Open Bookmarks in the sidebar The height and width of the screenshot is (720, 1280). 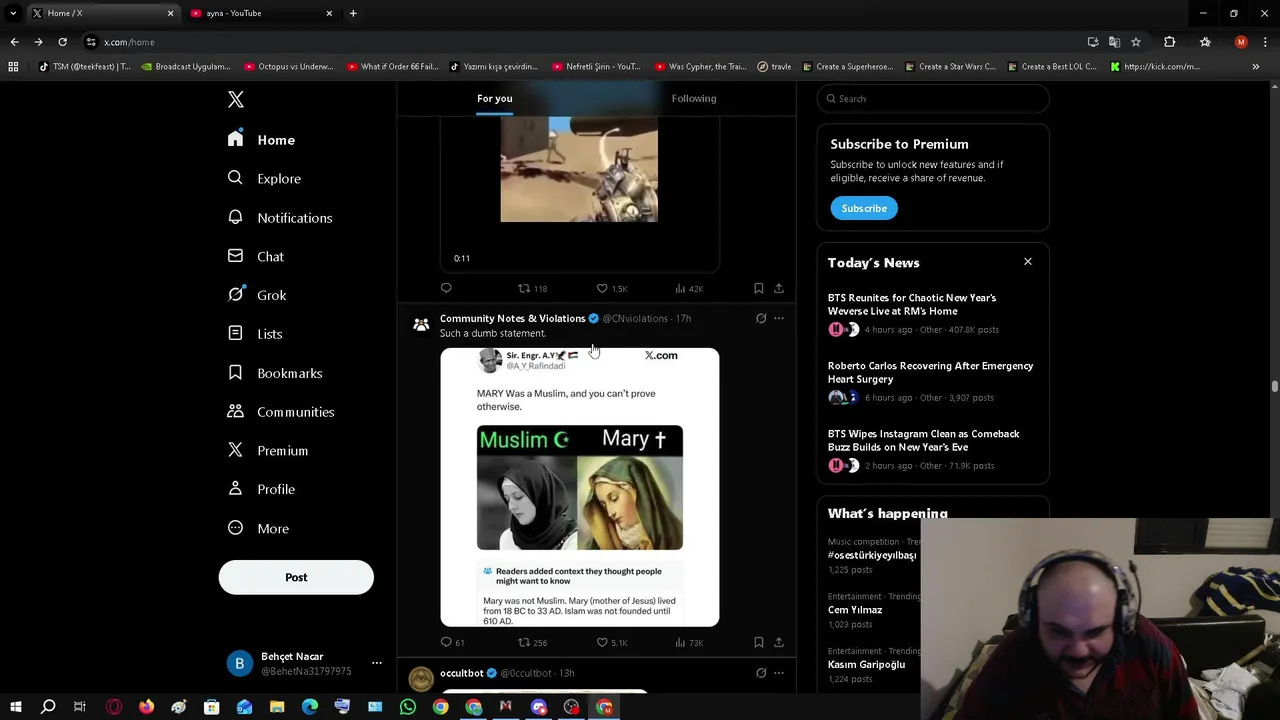tap(275, 373)
